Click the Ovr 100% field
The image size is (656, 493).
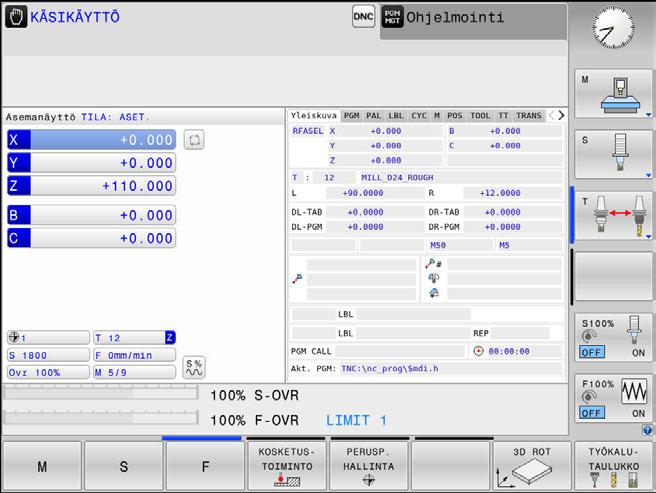pyautogui.click(x=48, y=372)
